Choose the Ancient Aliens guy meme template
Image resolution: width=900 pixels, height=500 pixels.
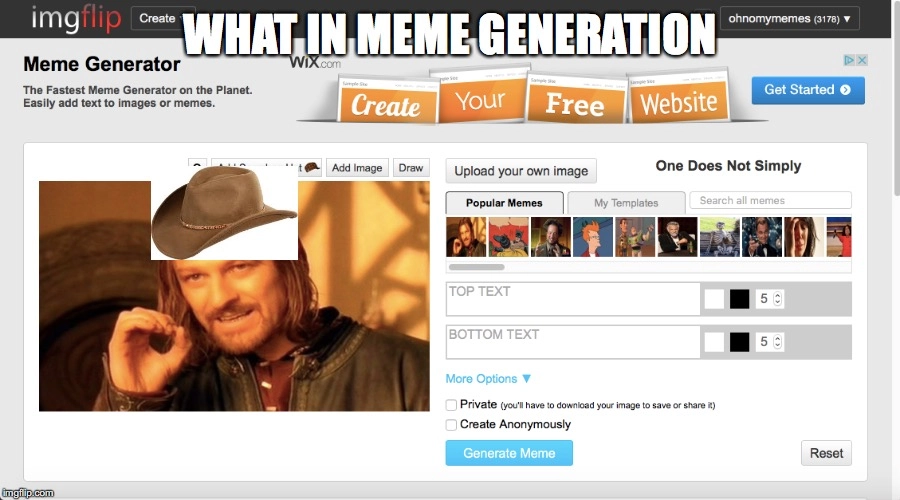[551, 237]
